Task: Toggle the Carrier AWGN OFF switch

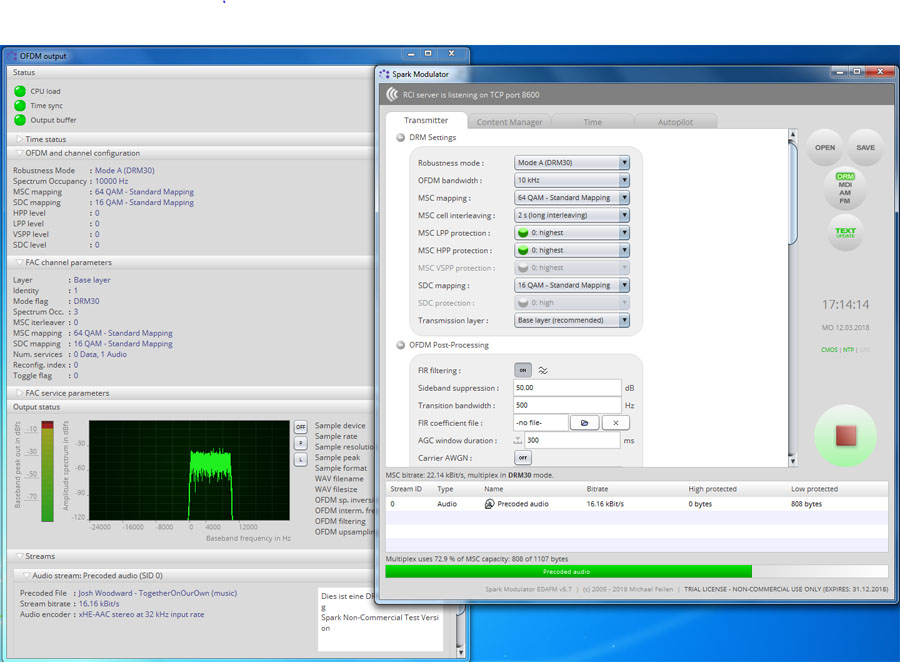Action: tap(522, 458)
